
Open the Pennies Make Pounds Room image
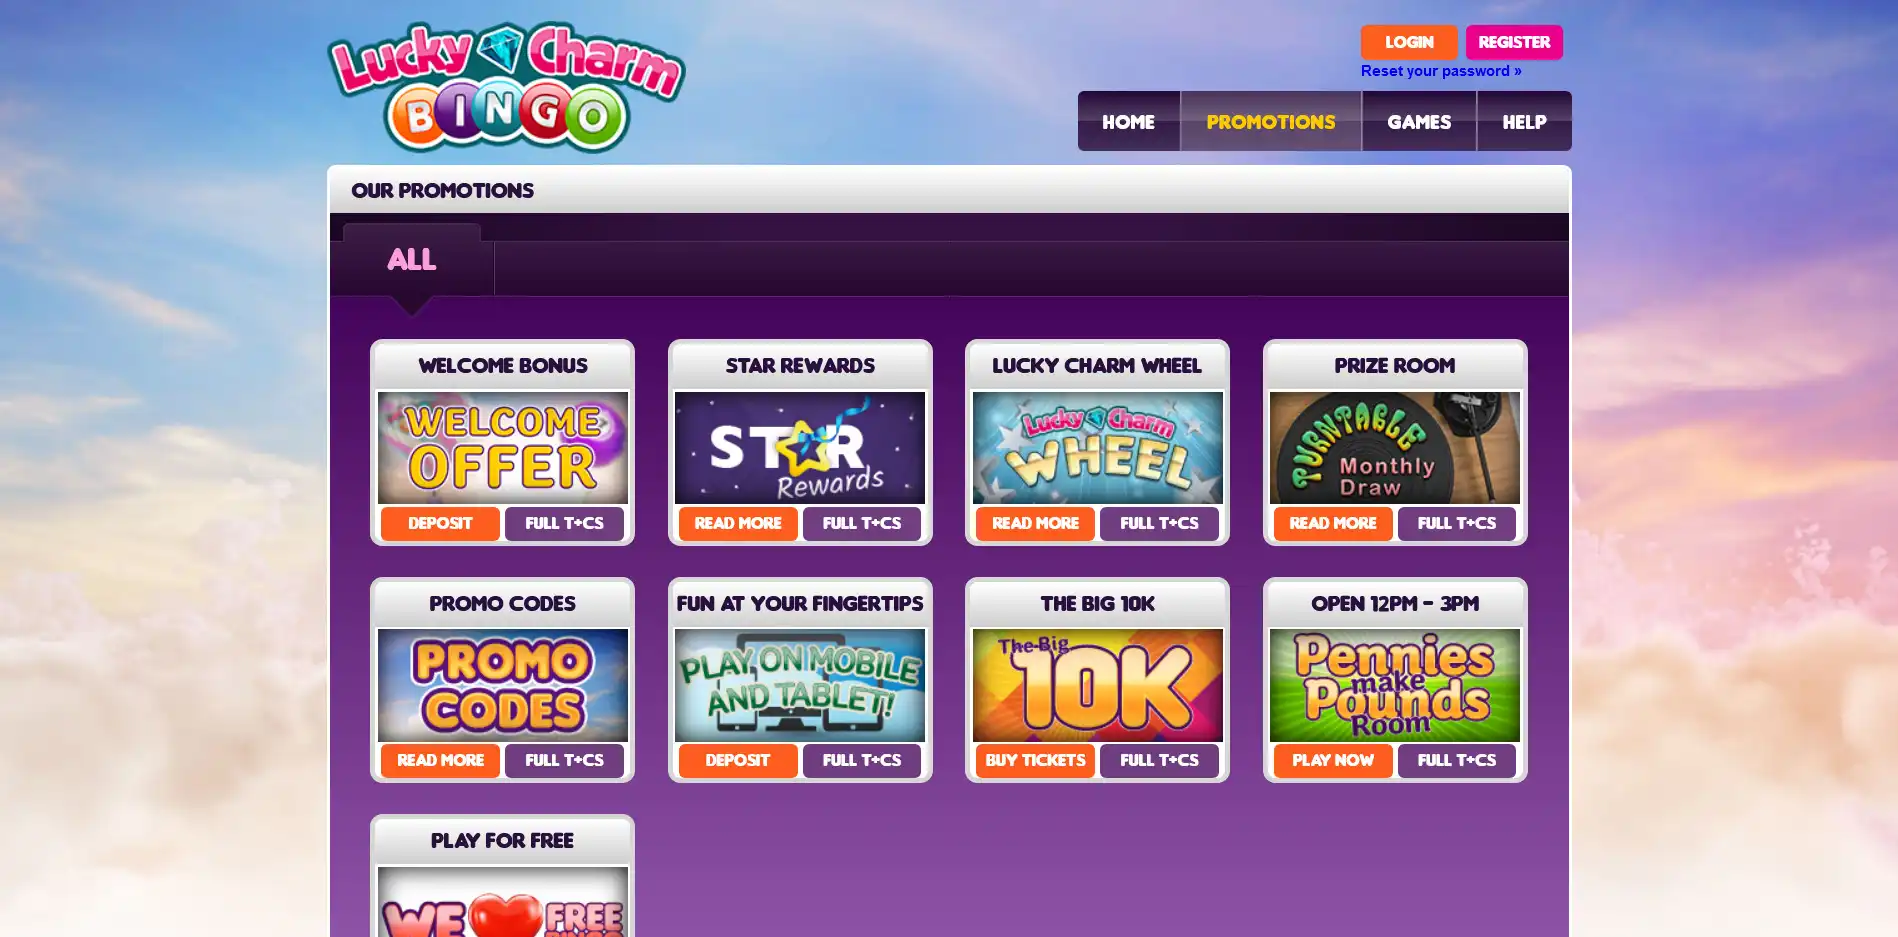pos(1395,685)
